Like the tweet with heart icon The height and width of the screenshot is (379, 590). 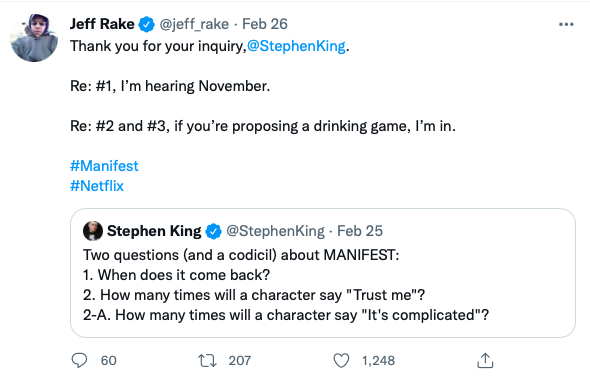click(x=341, y=361)
